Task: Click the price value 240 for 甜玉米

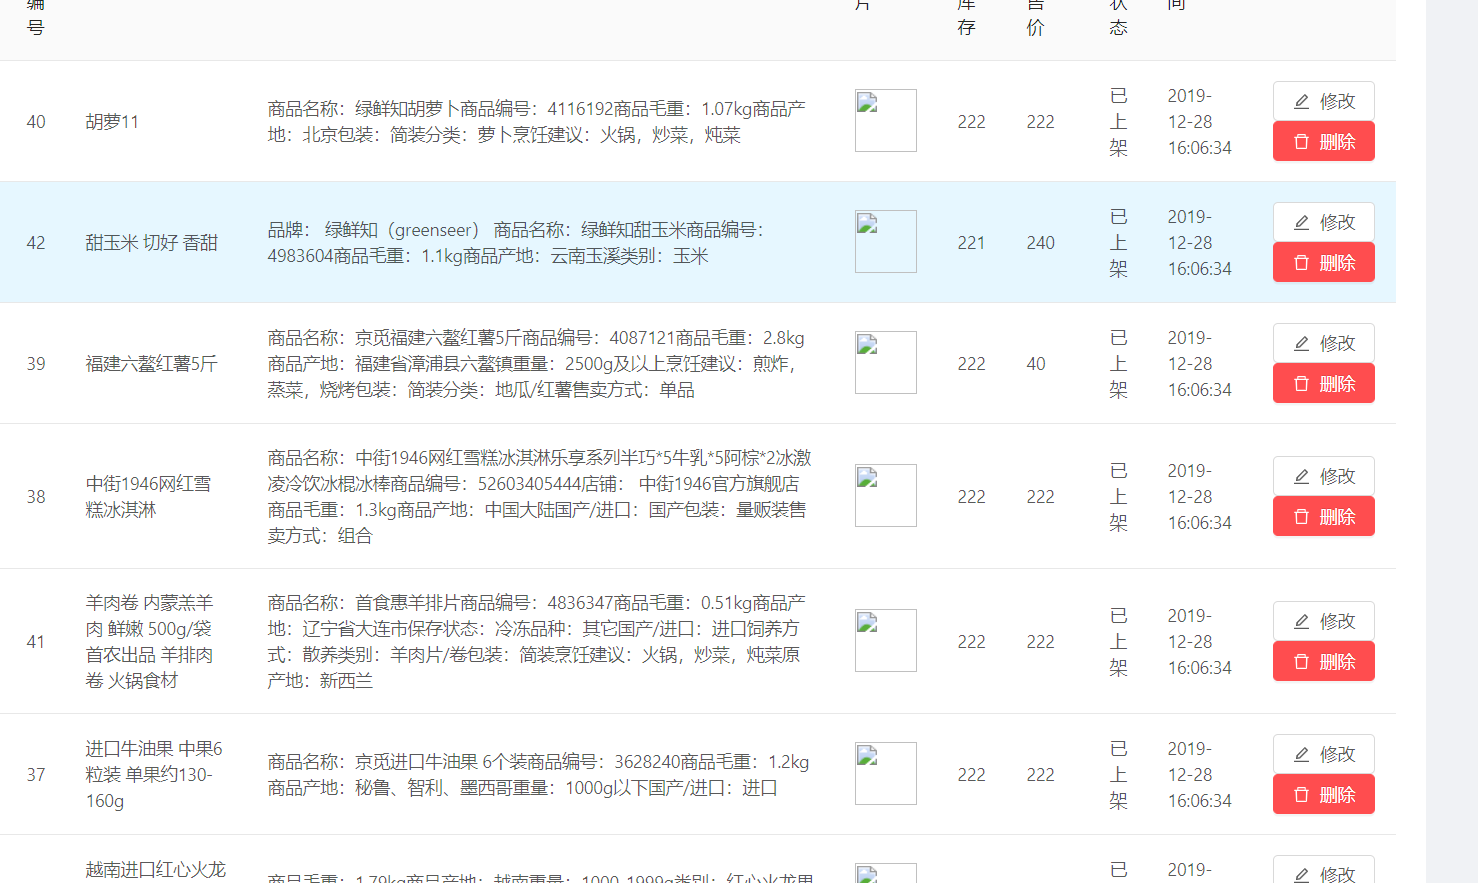Action: (1041, 243)
